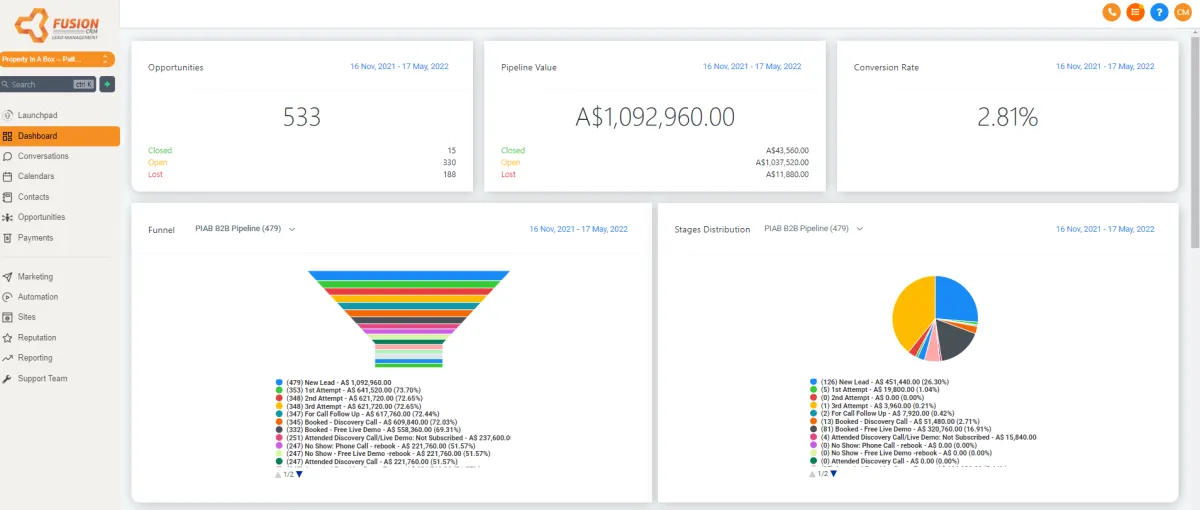Click the sidebar Search field
The height and width of the screenshot is (510, 1200).
point(48,84)
